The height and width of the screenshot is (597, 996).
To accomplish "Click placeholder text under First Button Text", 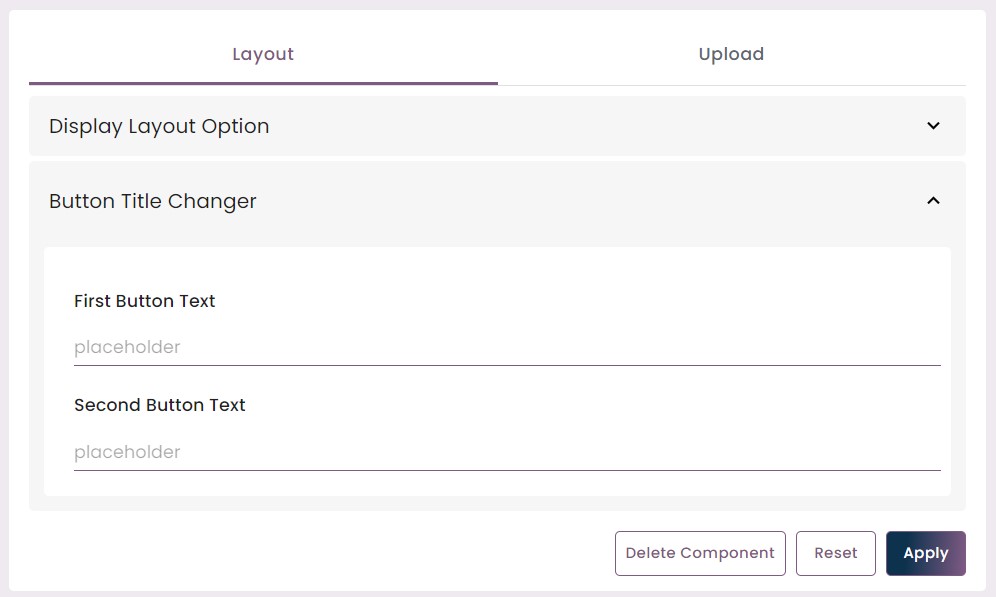I will pyautogui.click(x=127, y=347).
